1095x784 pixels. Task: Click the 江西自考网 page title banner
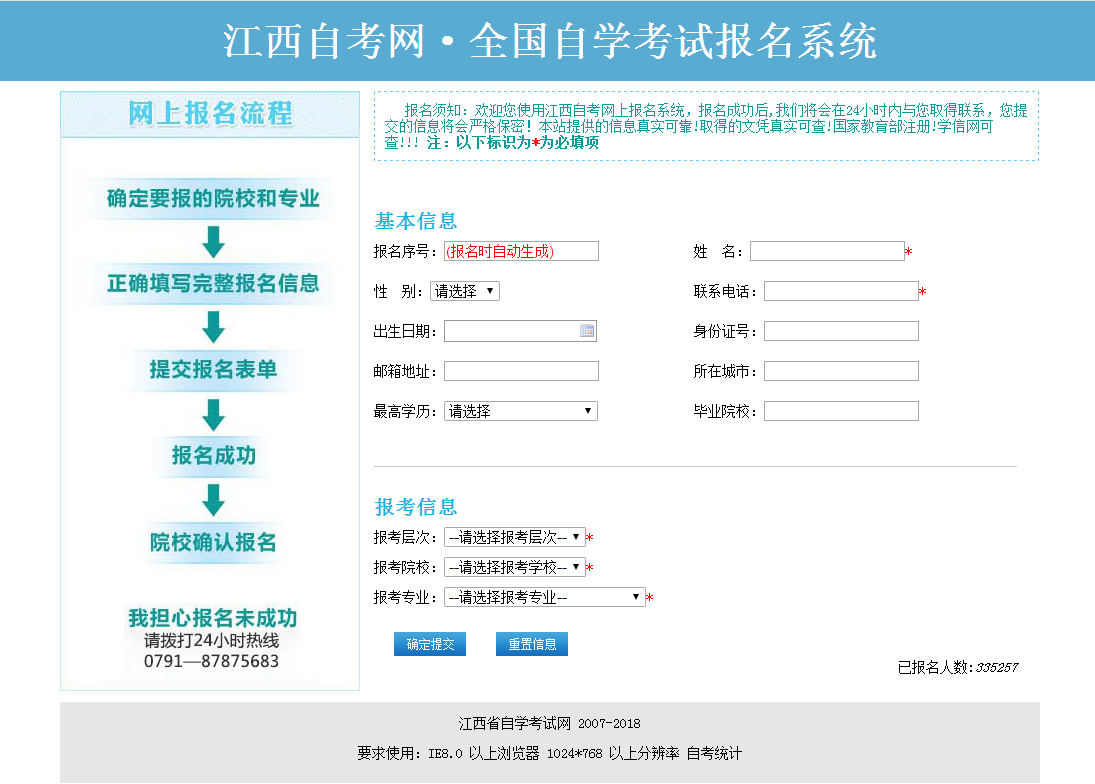pos(547,39)
